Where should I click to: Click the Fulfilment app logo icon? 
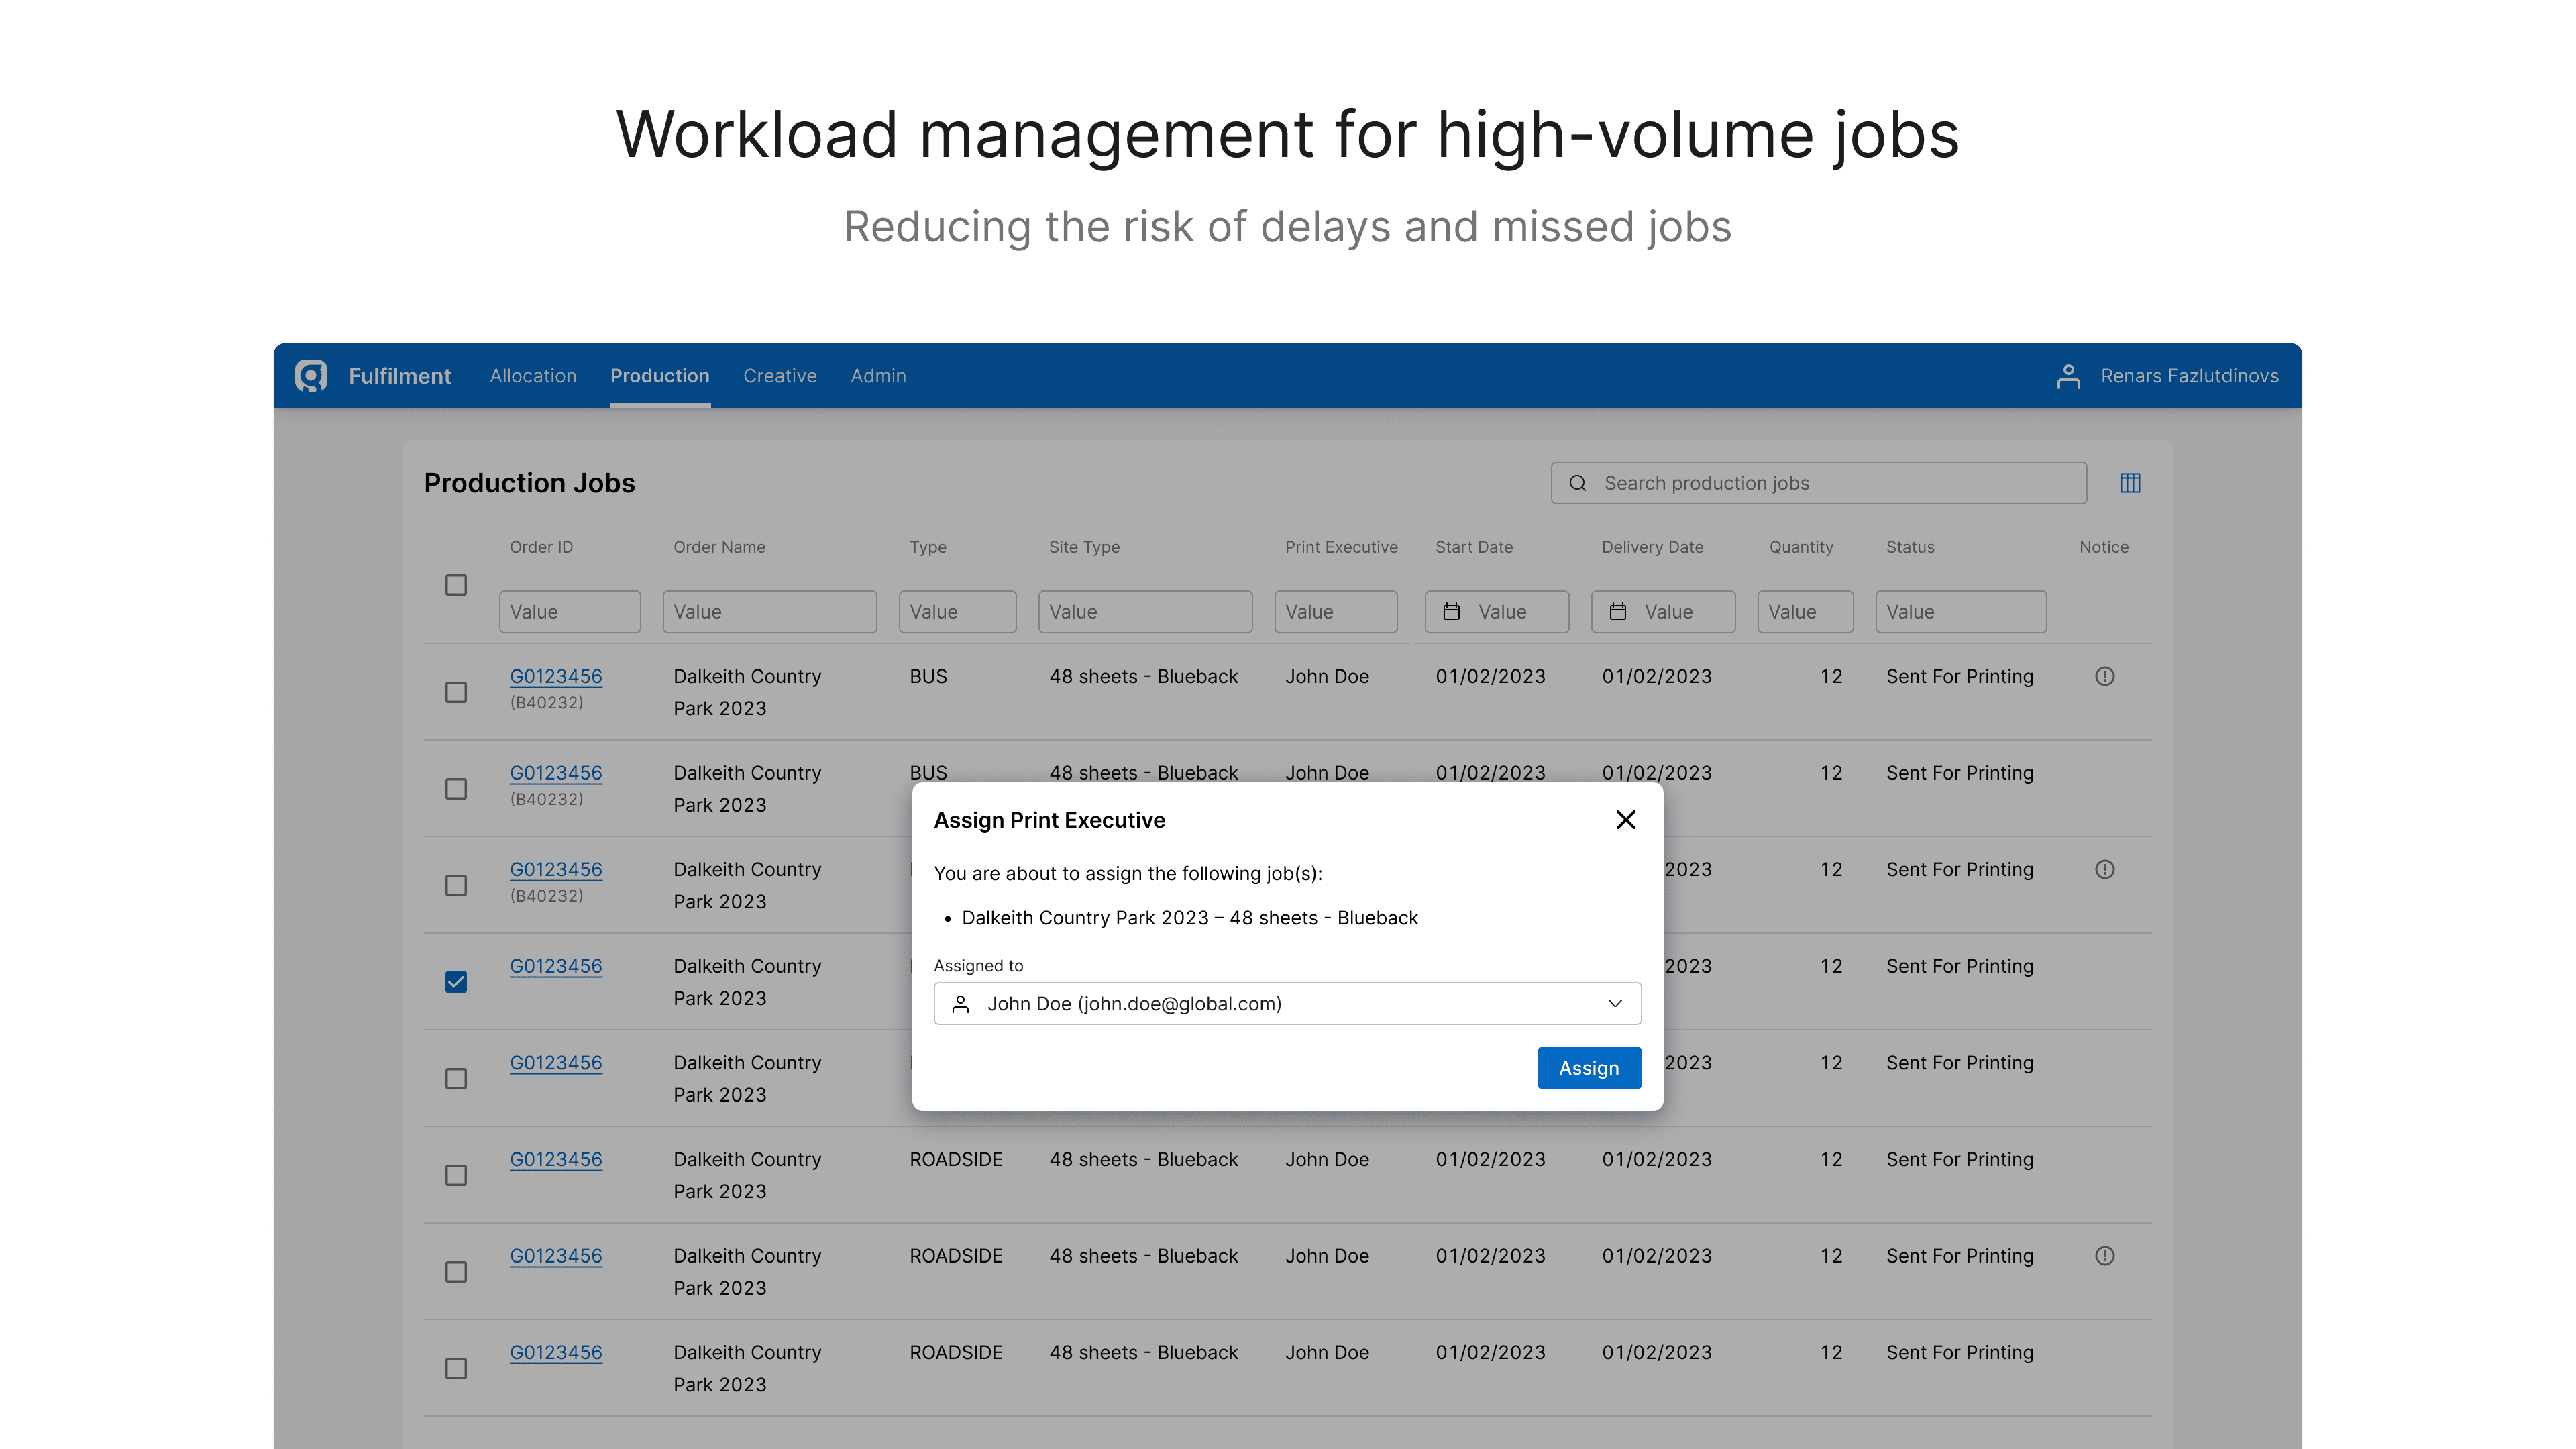311,375
